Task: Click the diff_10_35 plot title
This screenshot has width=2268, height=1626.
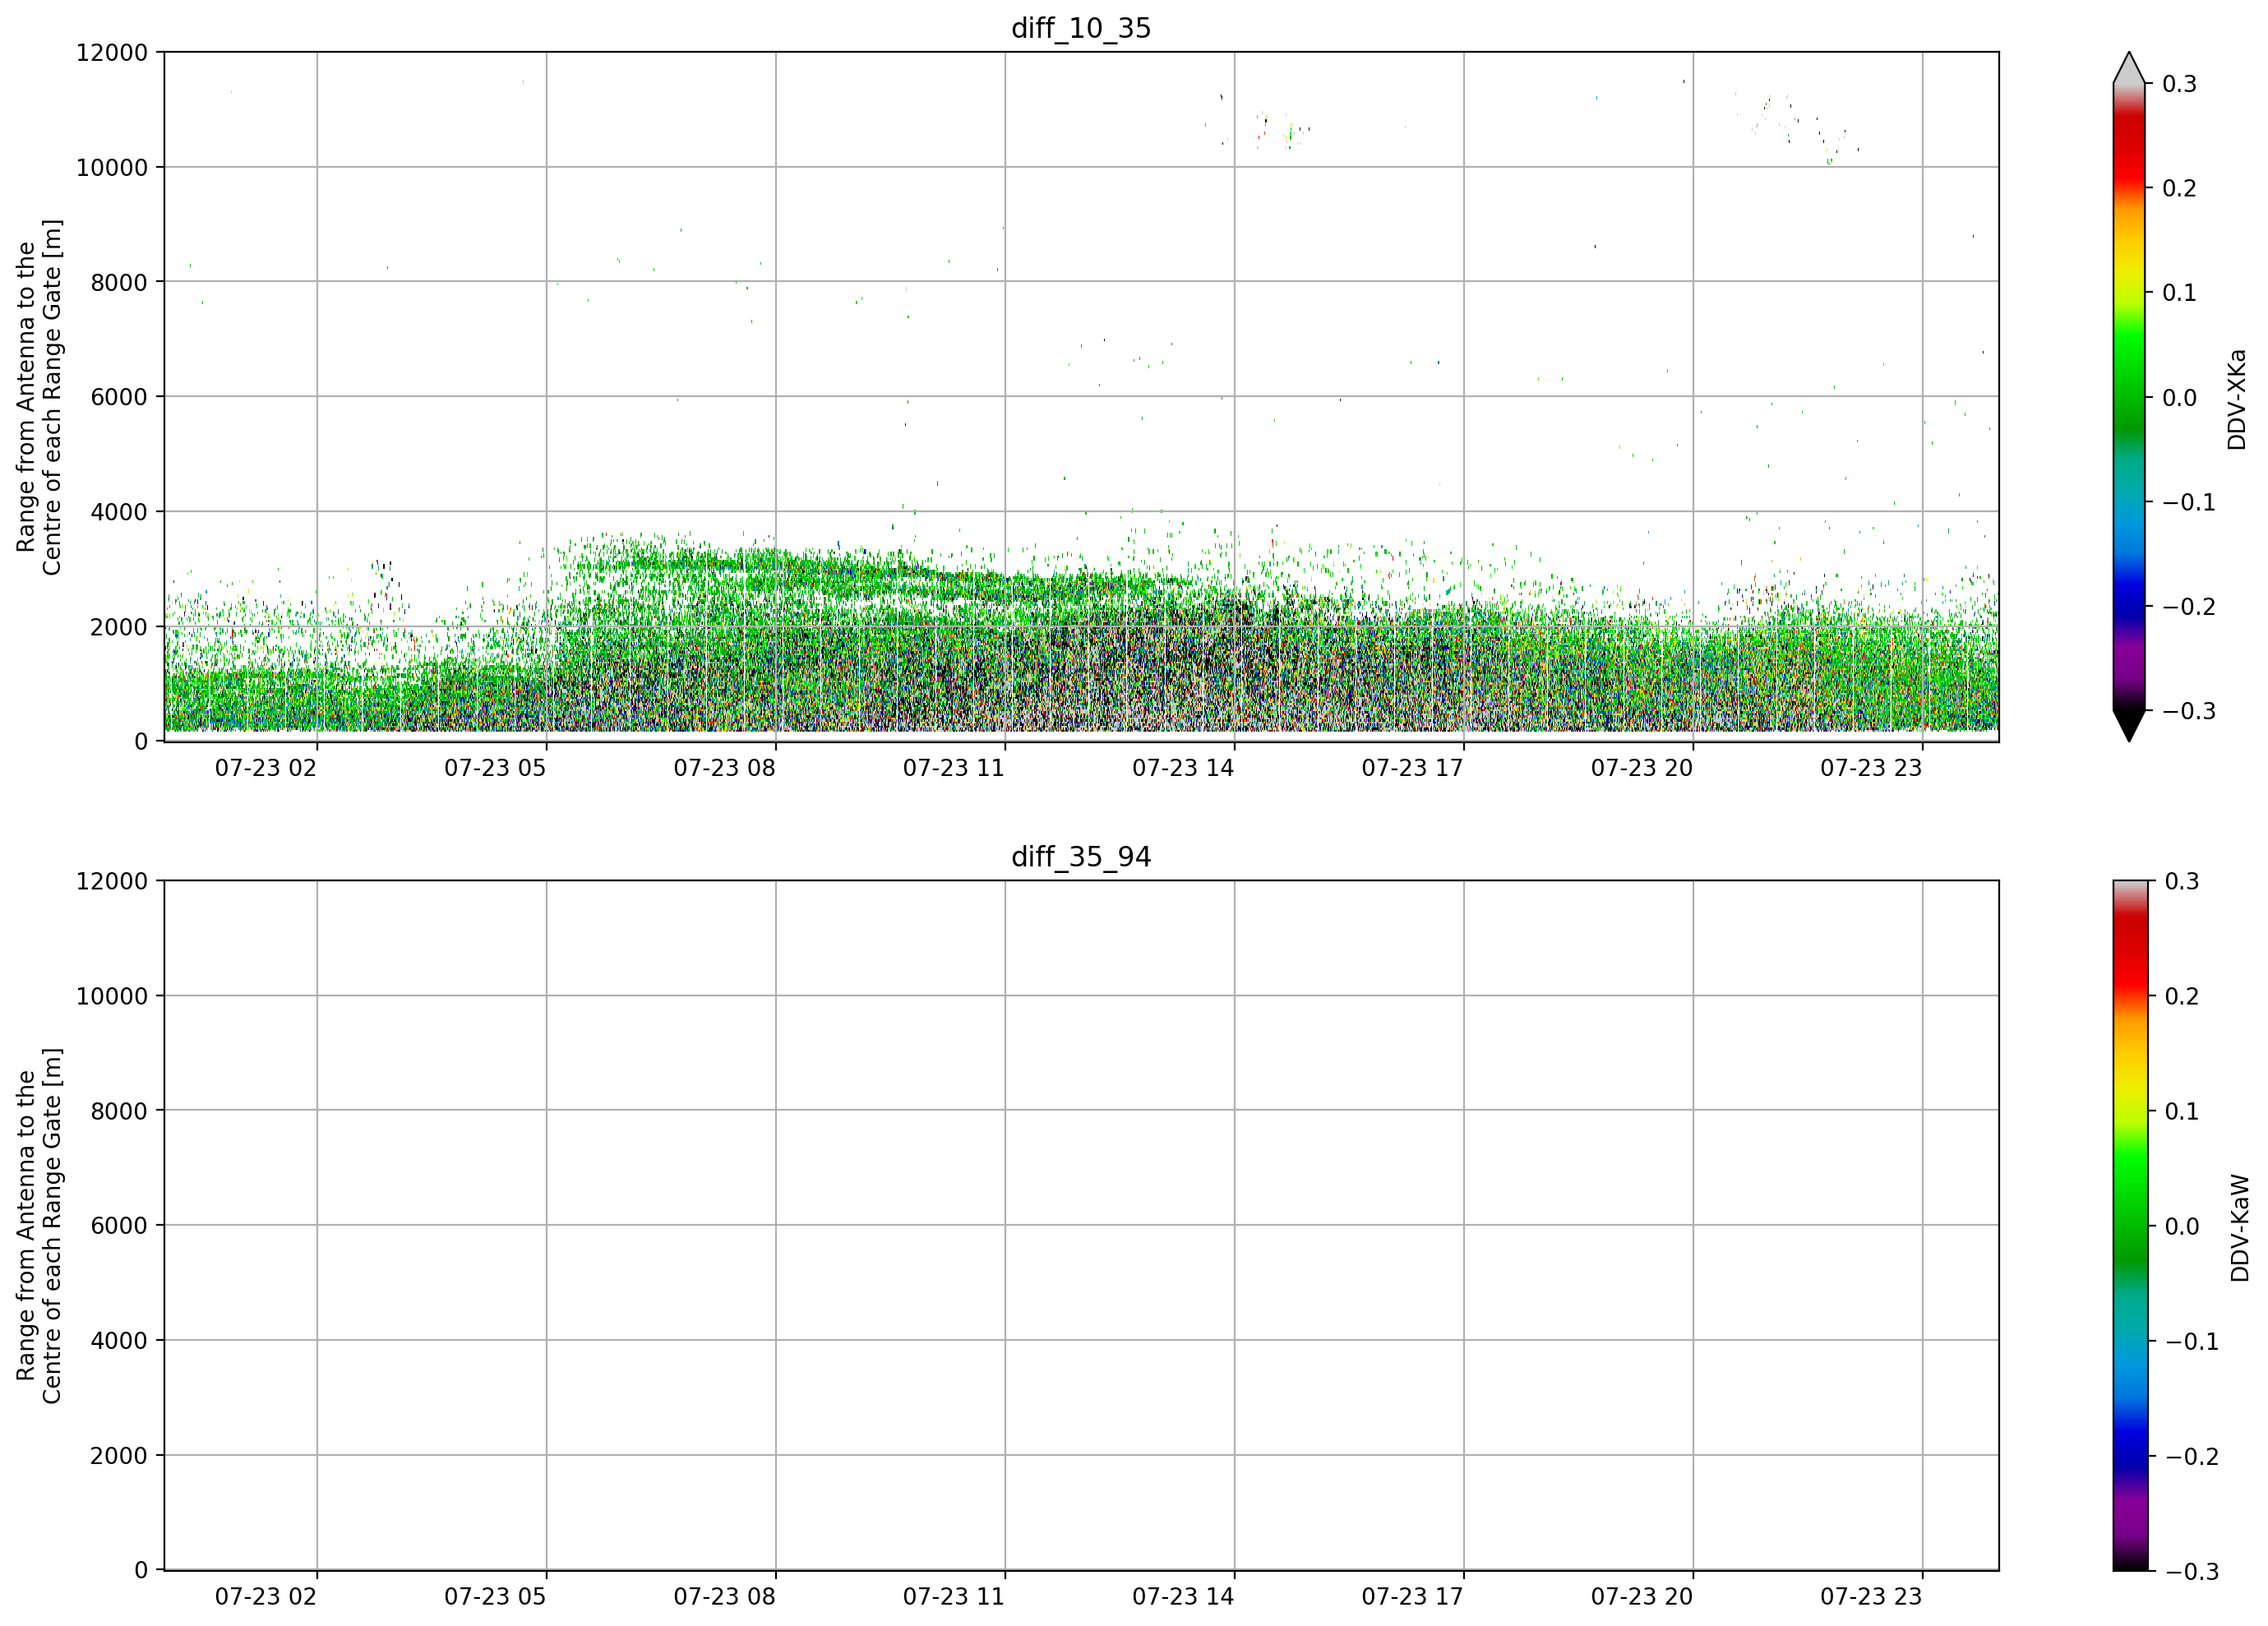Action: 1081,28
